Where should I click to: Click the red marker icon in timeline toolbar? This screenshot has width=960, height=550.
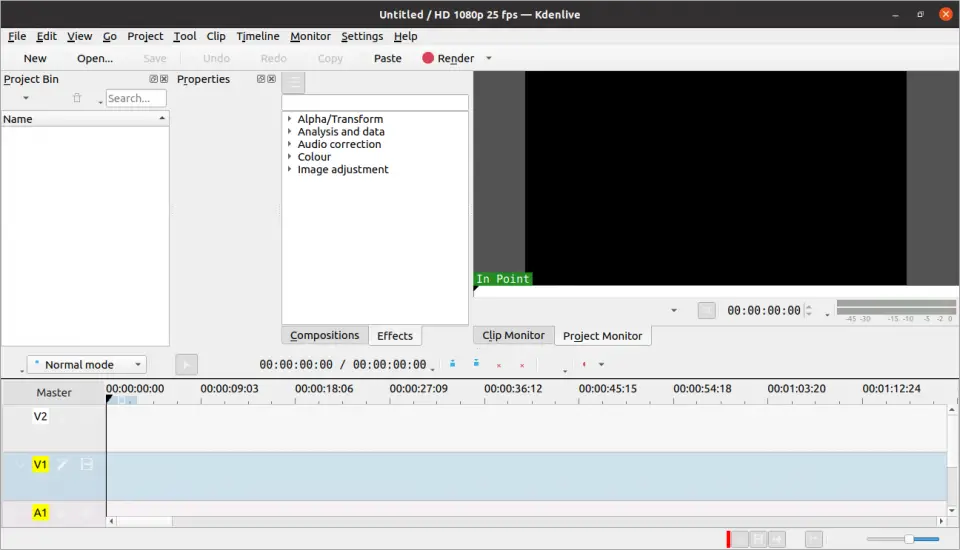click(584, 364)
